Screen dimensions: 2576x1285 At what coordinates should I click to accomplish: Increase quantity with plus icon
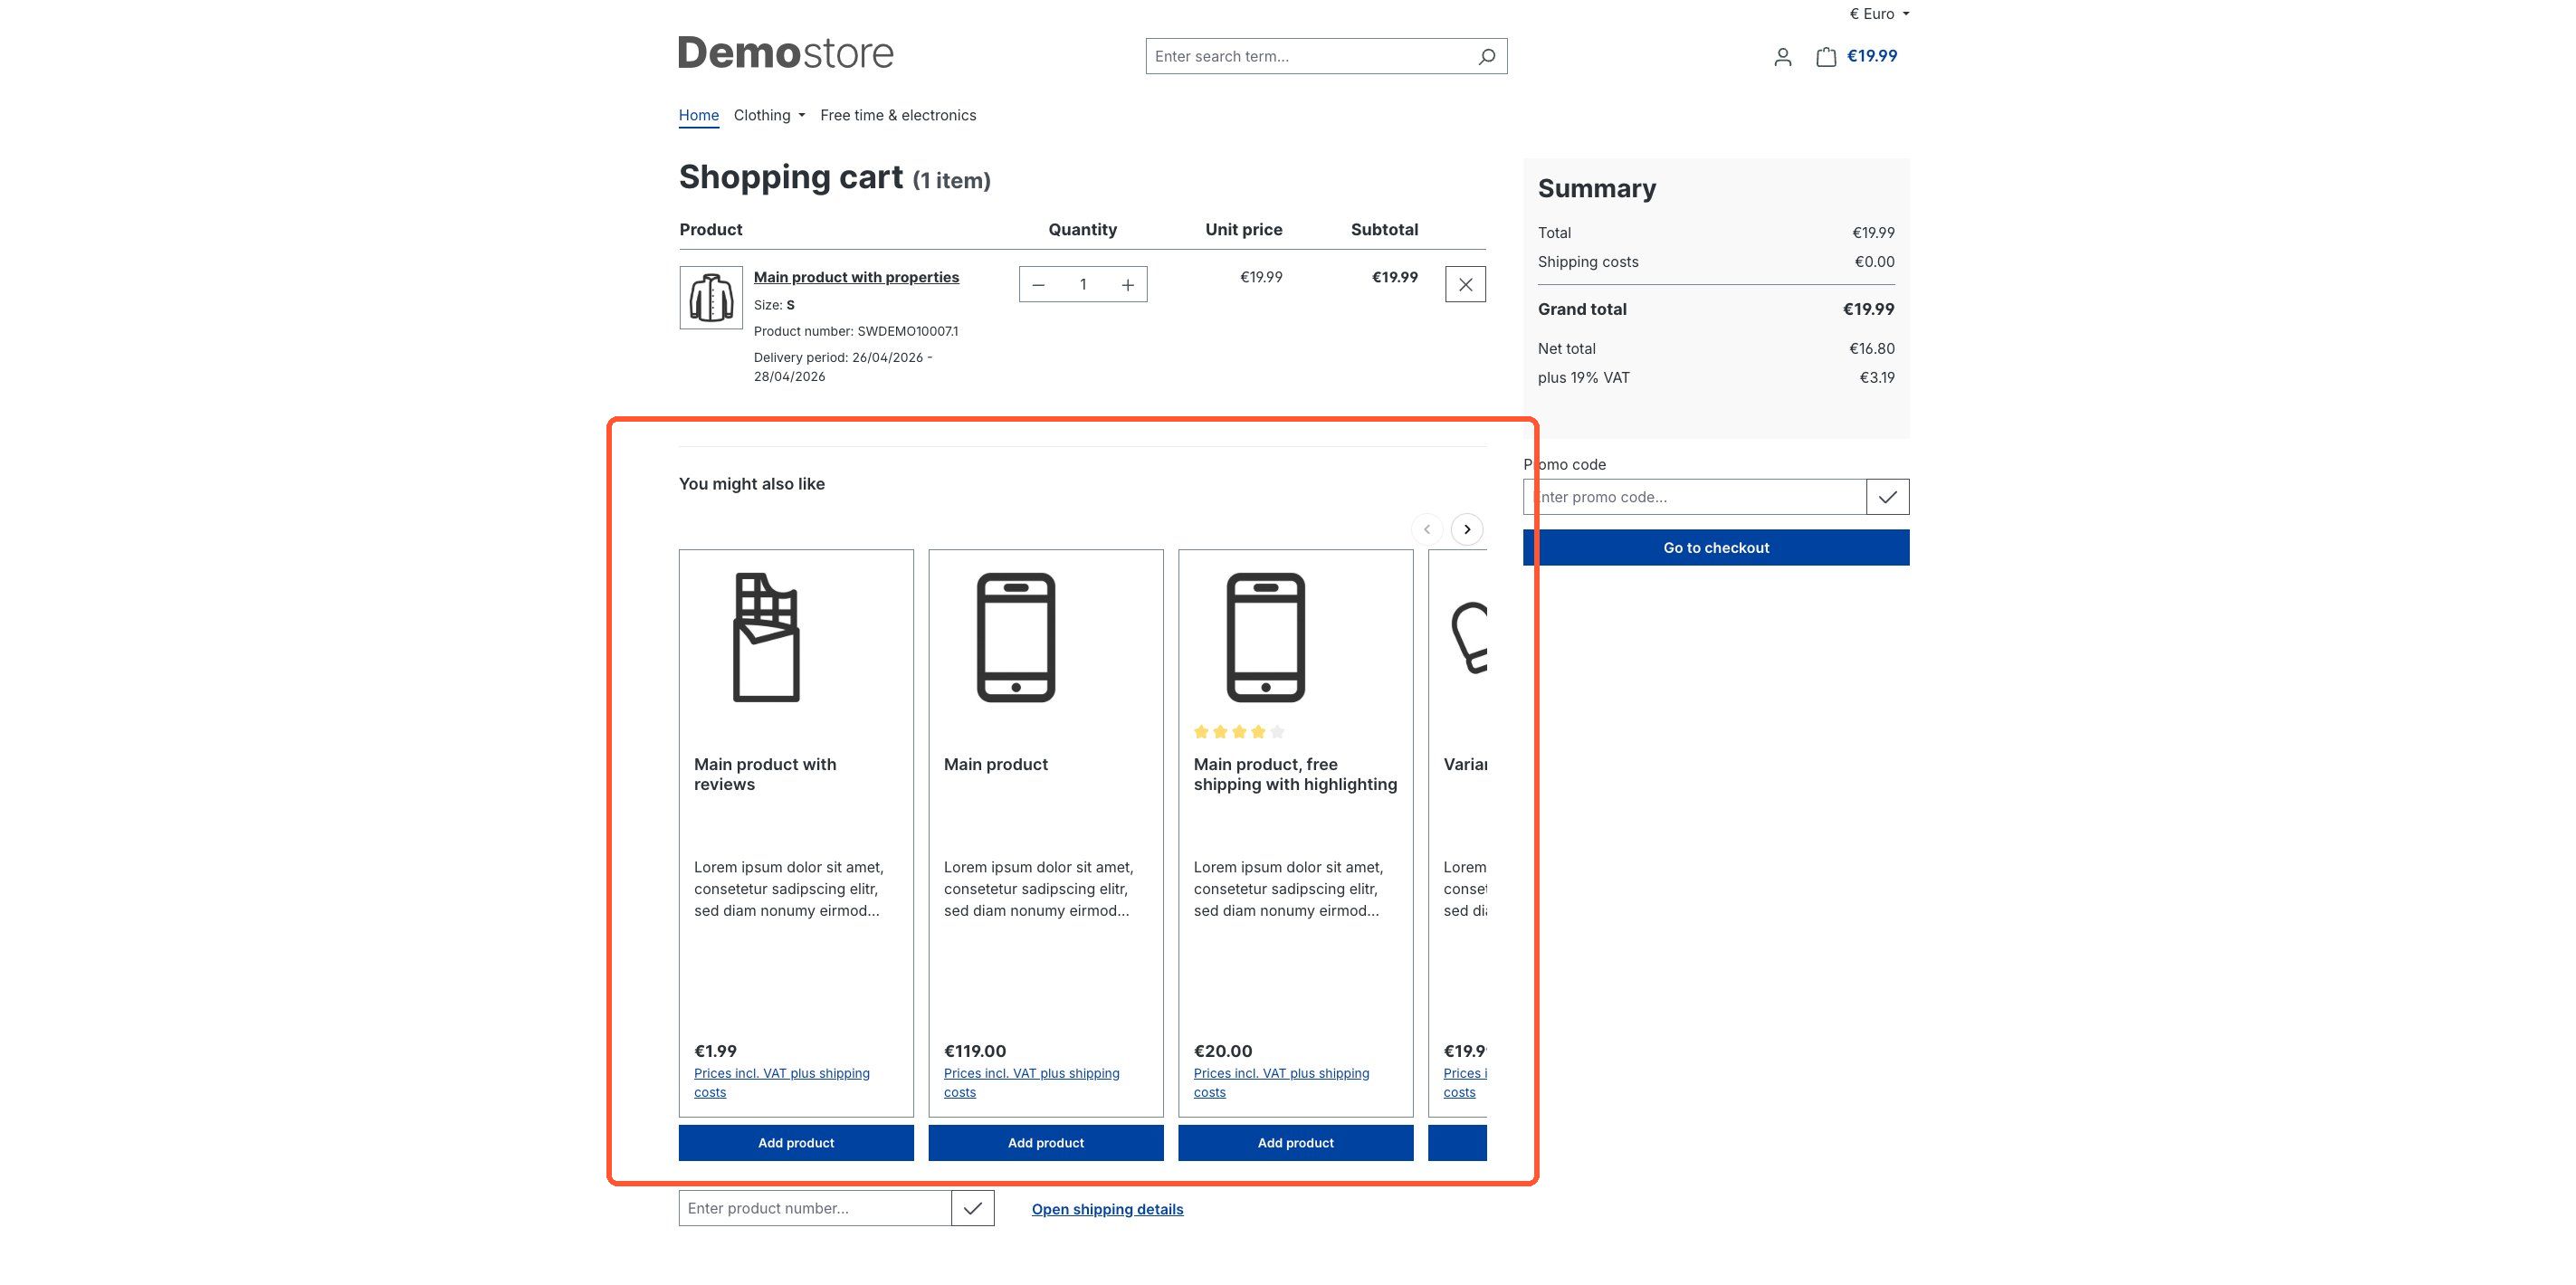pos(1127,285)
